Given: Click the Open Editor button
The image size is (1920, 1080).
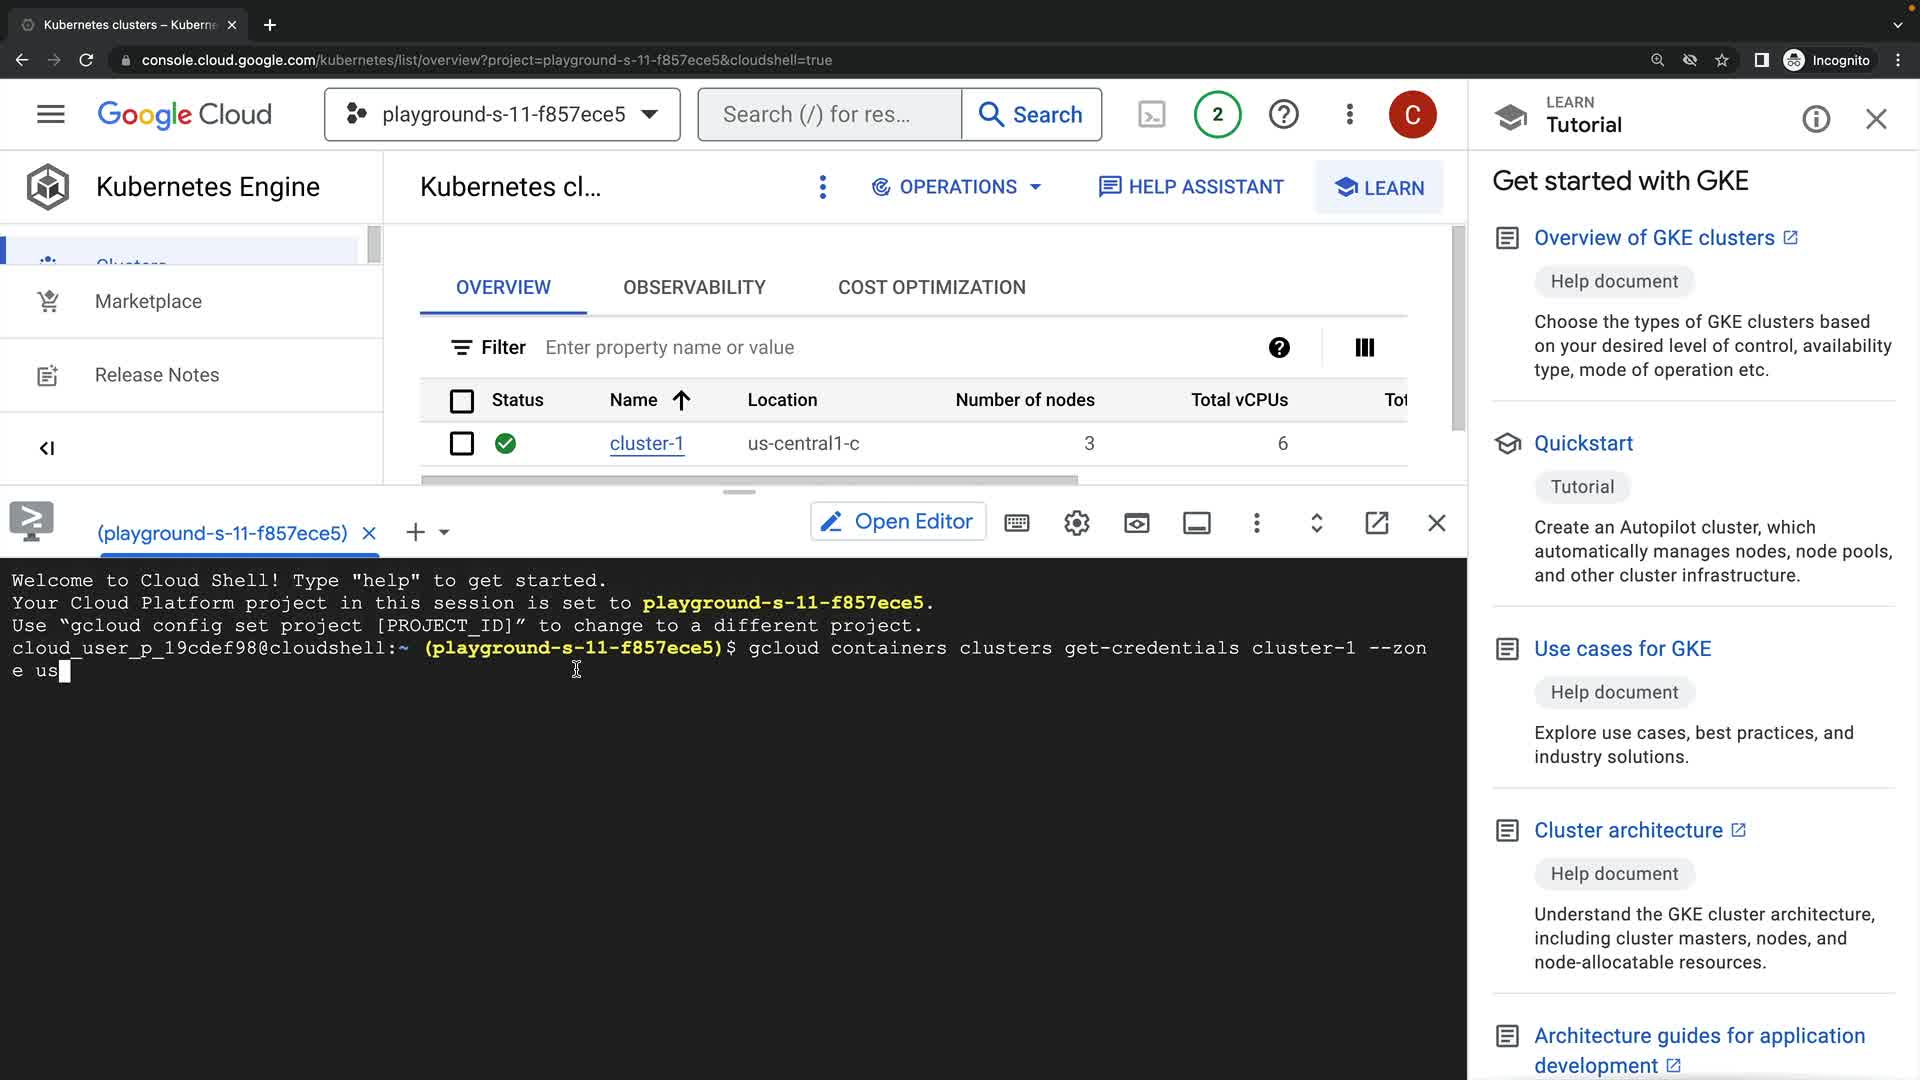Looking at the screenshot, I should (898, 522).
